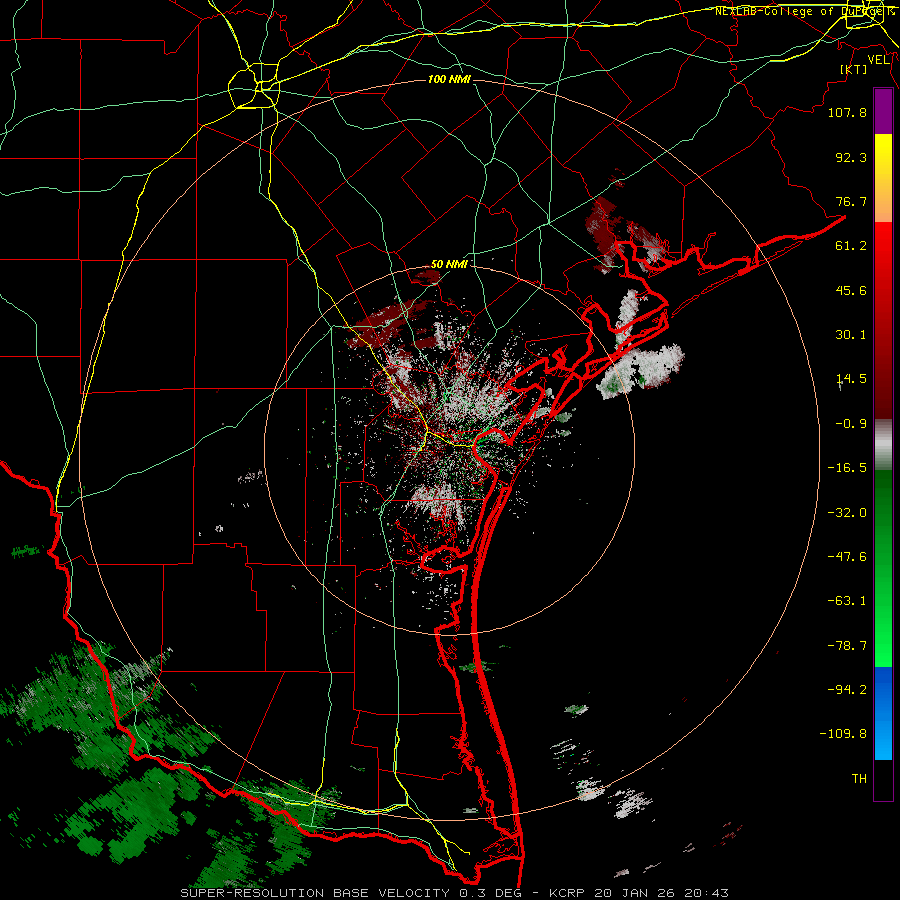Select the -63.1 legend value
Screen dimensions: 900x900
click(x=847, y=601)
